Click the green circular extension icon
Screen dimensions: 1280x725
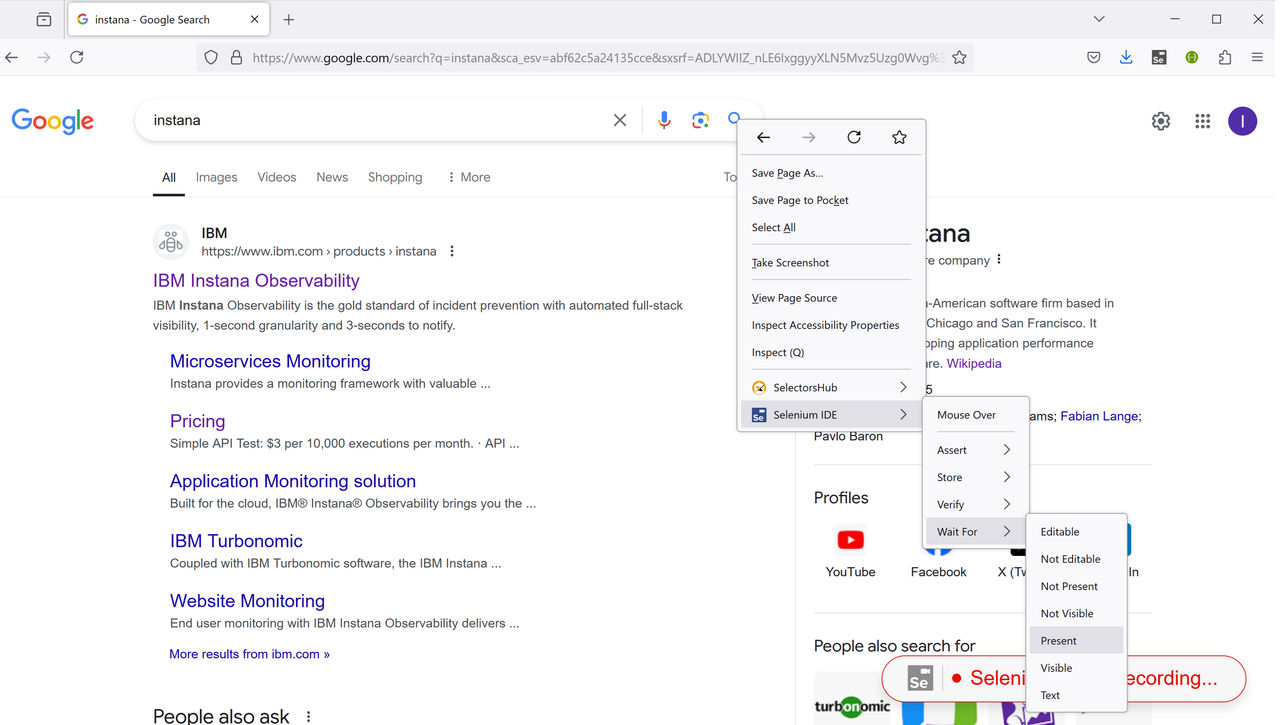(1192, 58)
